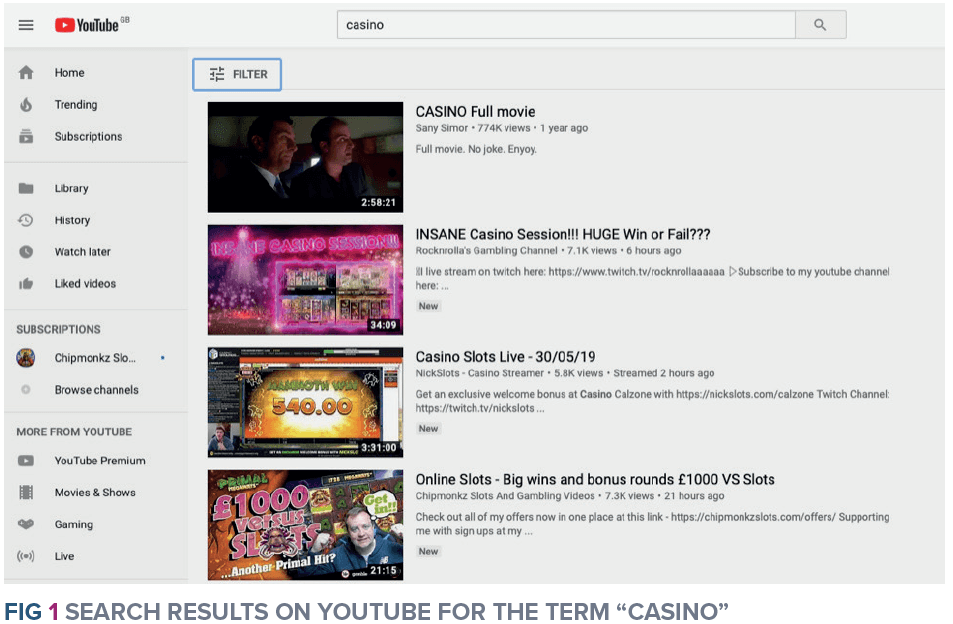Open Rocknrolla's Gambling Channel
Viewport: 953px width, 624px height.
486,250
